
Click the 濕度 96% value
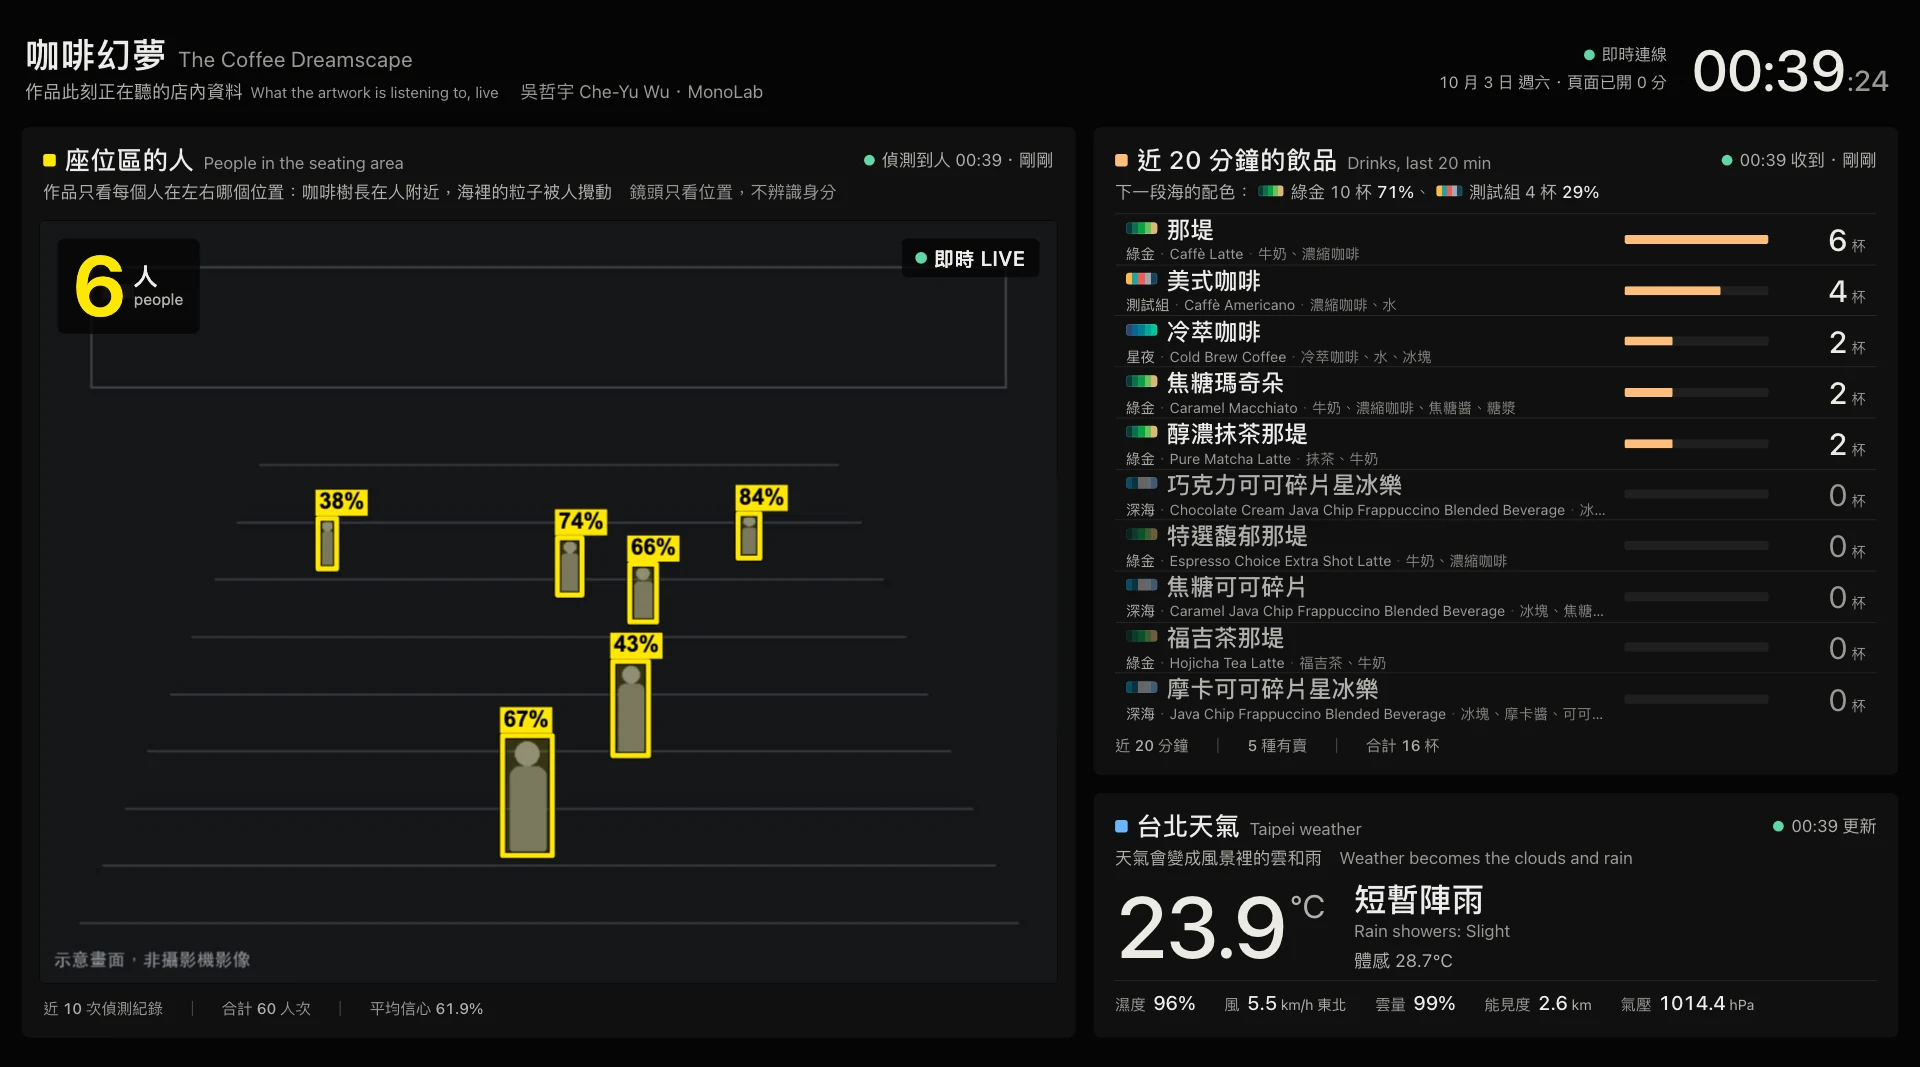pyautogui.click(x=1155, y=1004)
